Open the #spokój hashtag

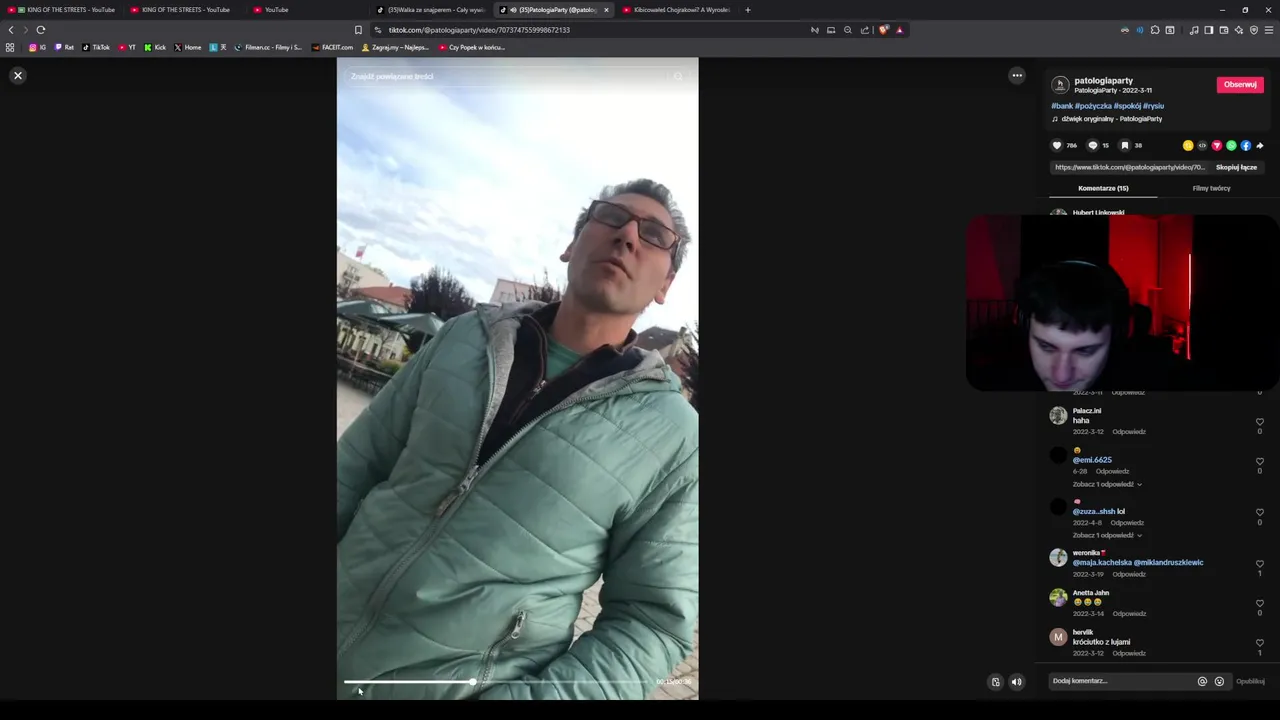1127,106
